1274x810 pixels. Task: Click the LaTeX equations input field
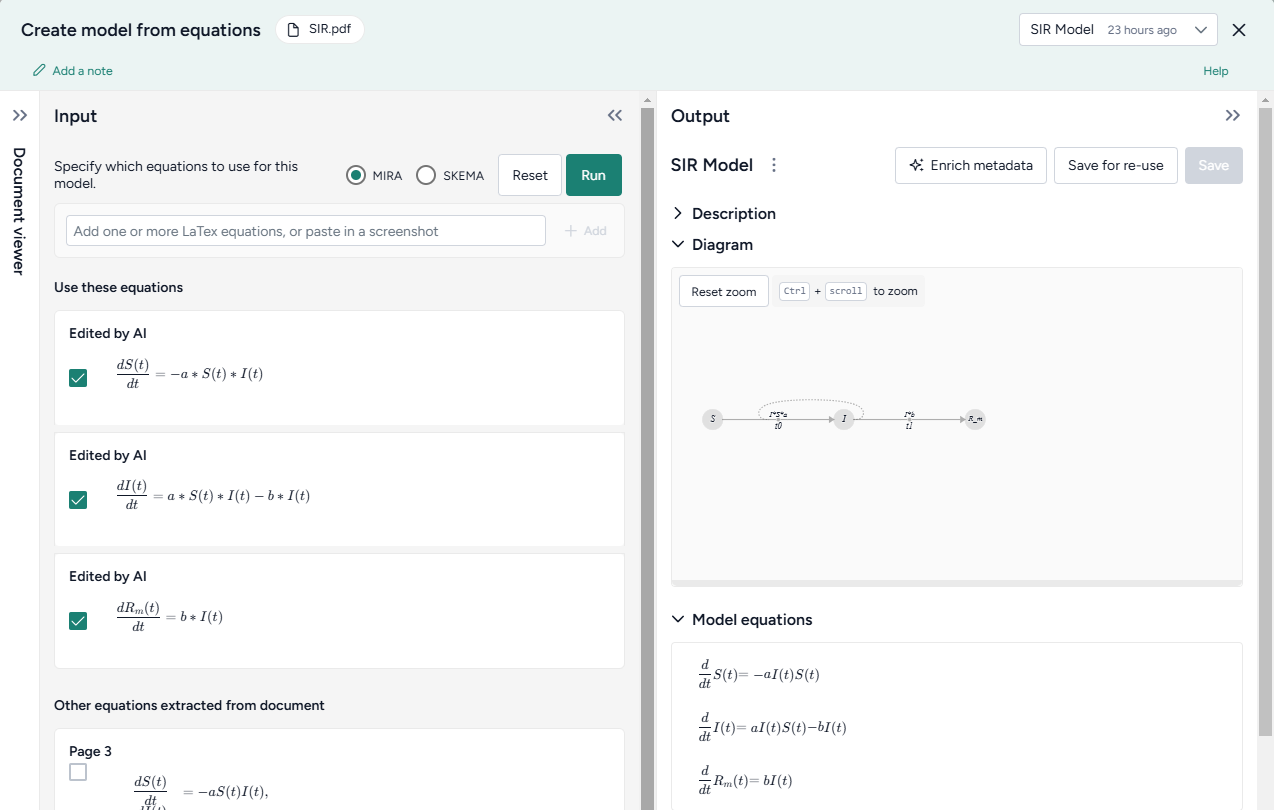coord(306,231)
